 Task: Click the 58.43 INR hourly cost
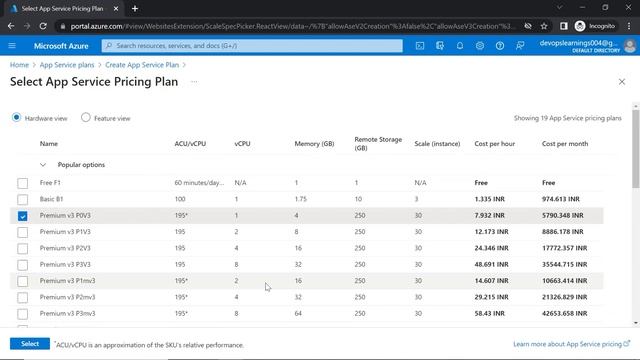coord(489,313)
